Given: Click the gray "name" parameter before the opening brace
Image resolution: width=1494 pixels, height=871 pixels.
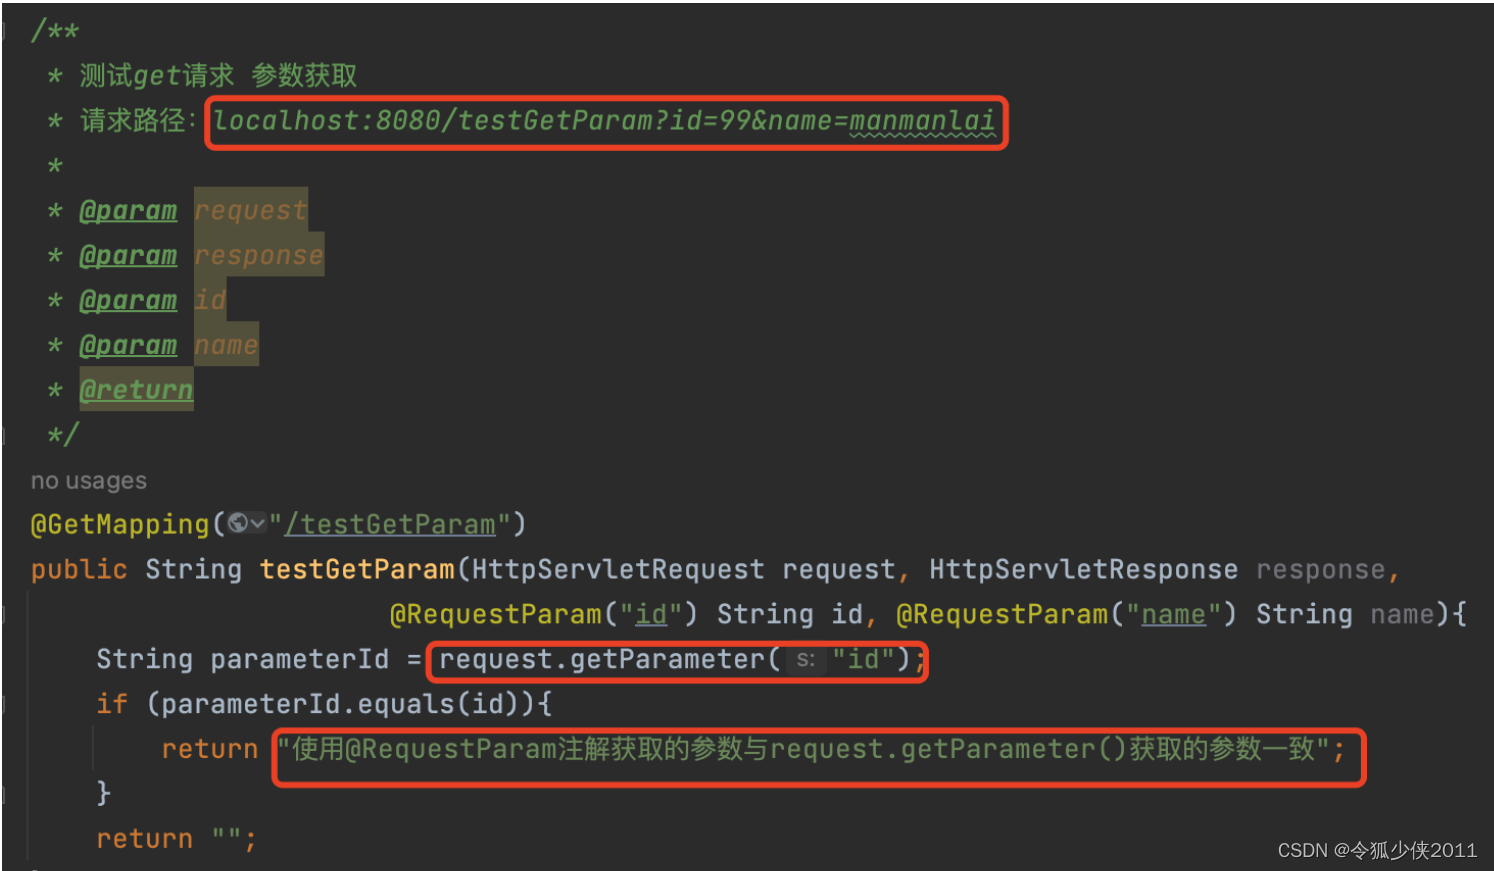Looking at the screenshot, I should pos(1402,614).
